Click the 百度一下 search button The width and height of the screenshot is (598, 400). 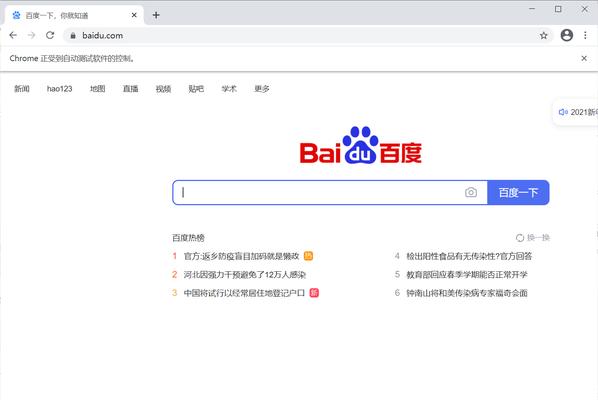pyautogui.click(x=518, y=193)
